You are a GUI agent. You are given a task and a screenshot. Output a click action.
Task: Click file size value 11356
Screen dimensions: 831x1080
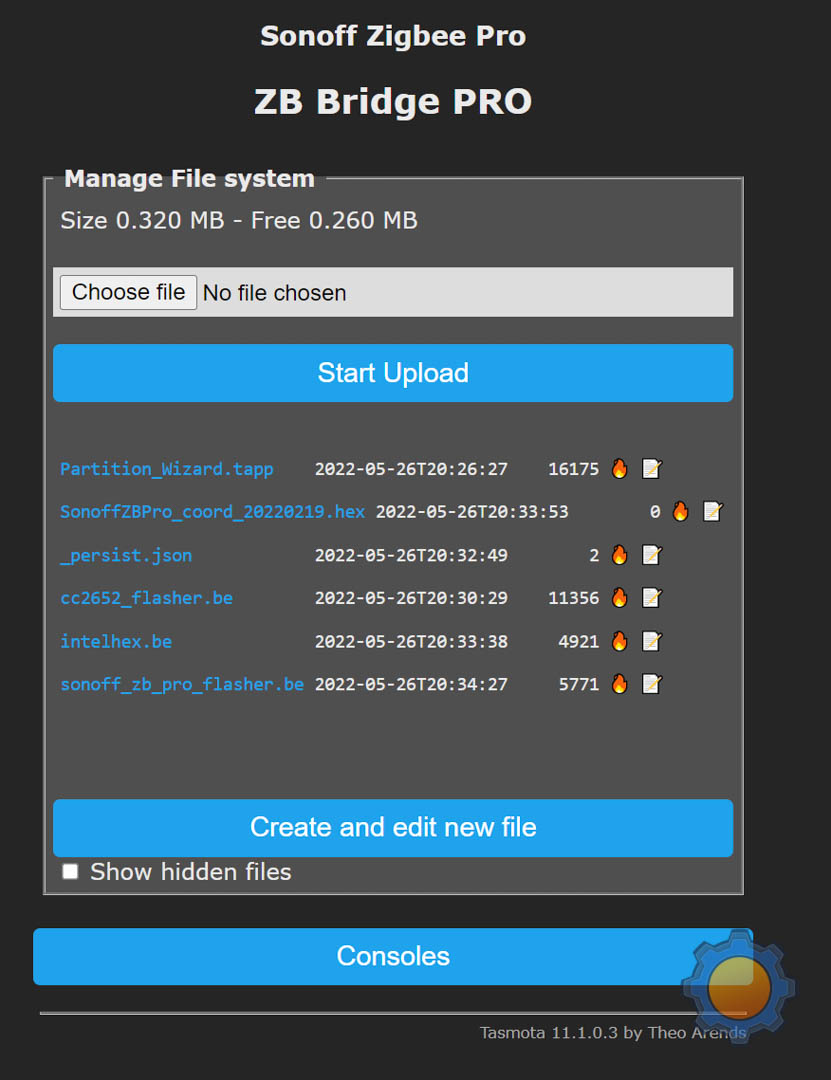[573, 598]
